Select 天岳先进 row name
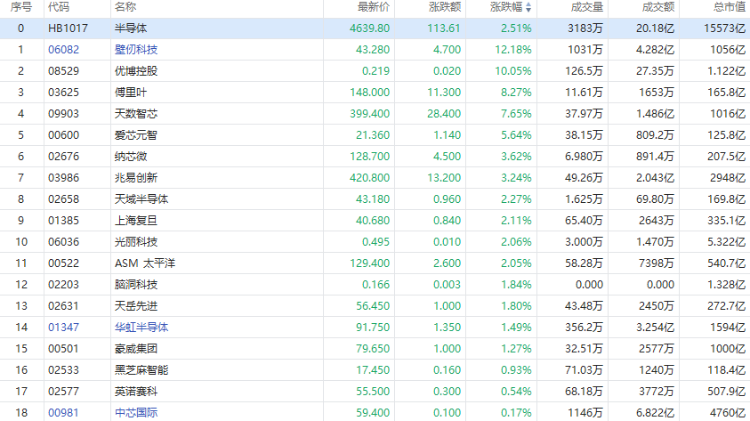750x421 pixels. (x=136, y=306)
